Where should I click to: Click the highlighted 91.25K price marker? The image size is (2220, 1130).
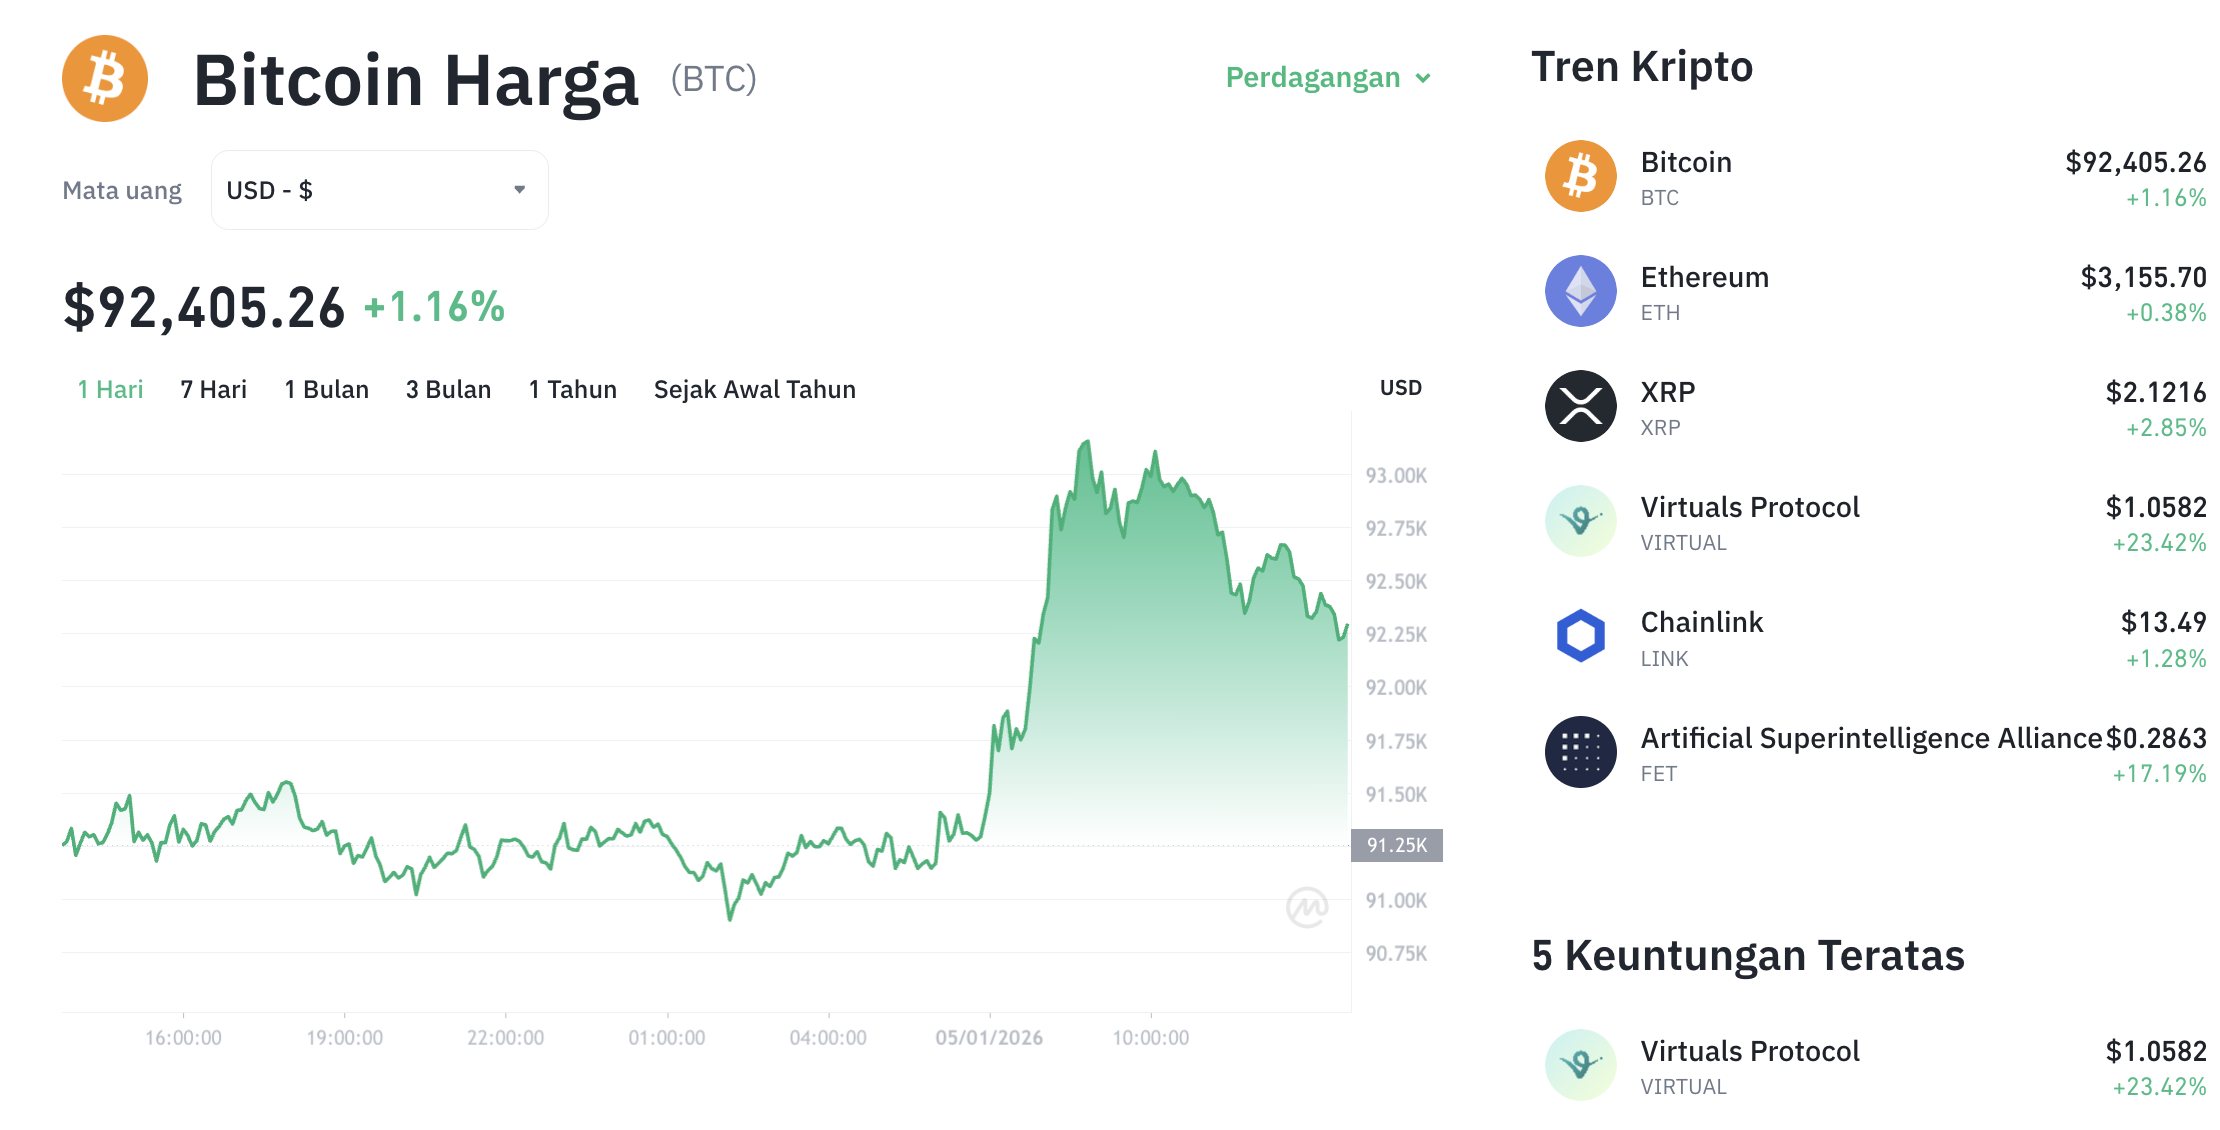[1397, 844]
